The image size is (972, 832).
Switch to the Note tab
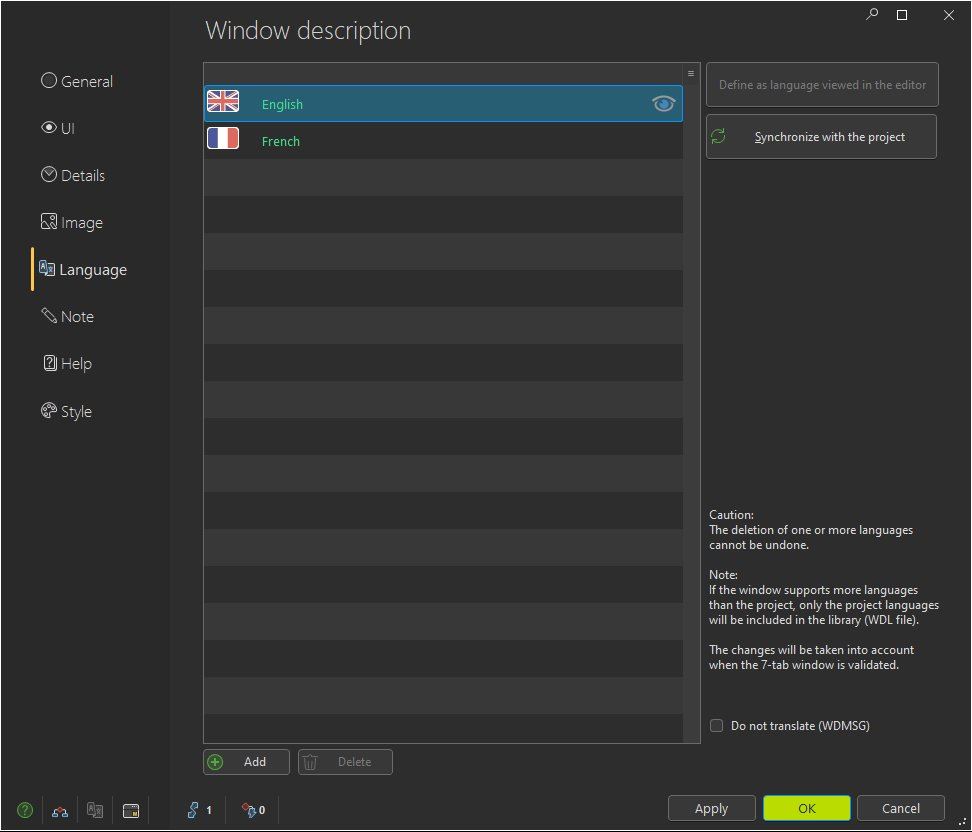pos(67,316)
